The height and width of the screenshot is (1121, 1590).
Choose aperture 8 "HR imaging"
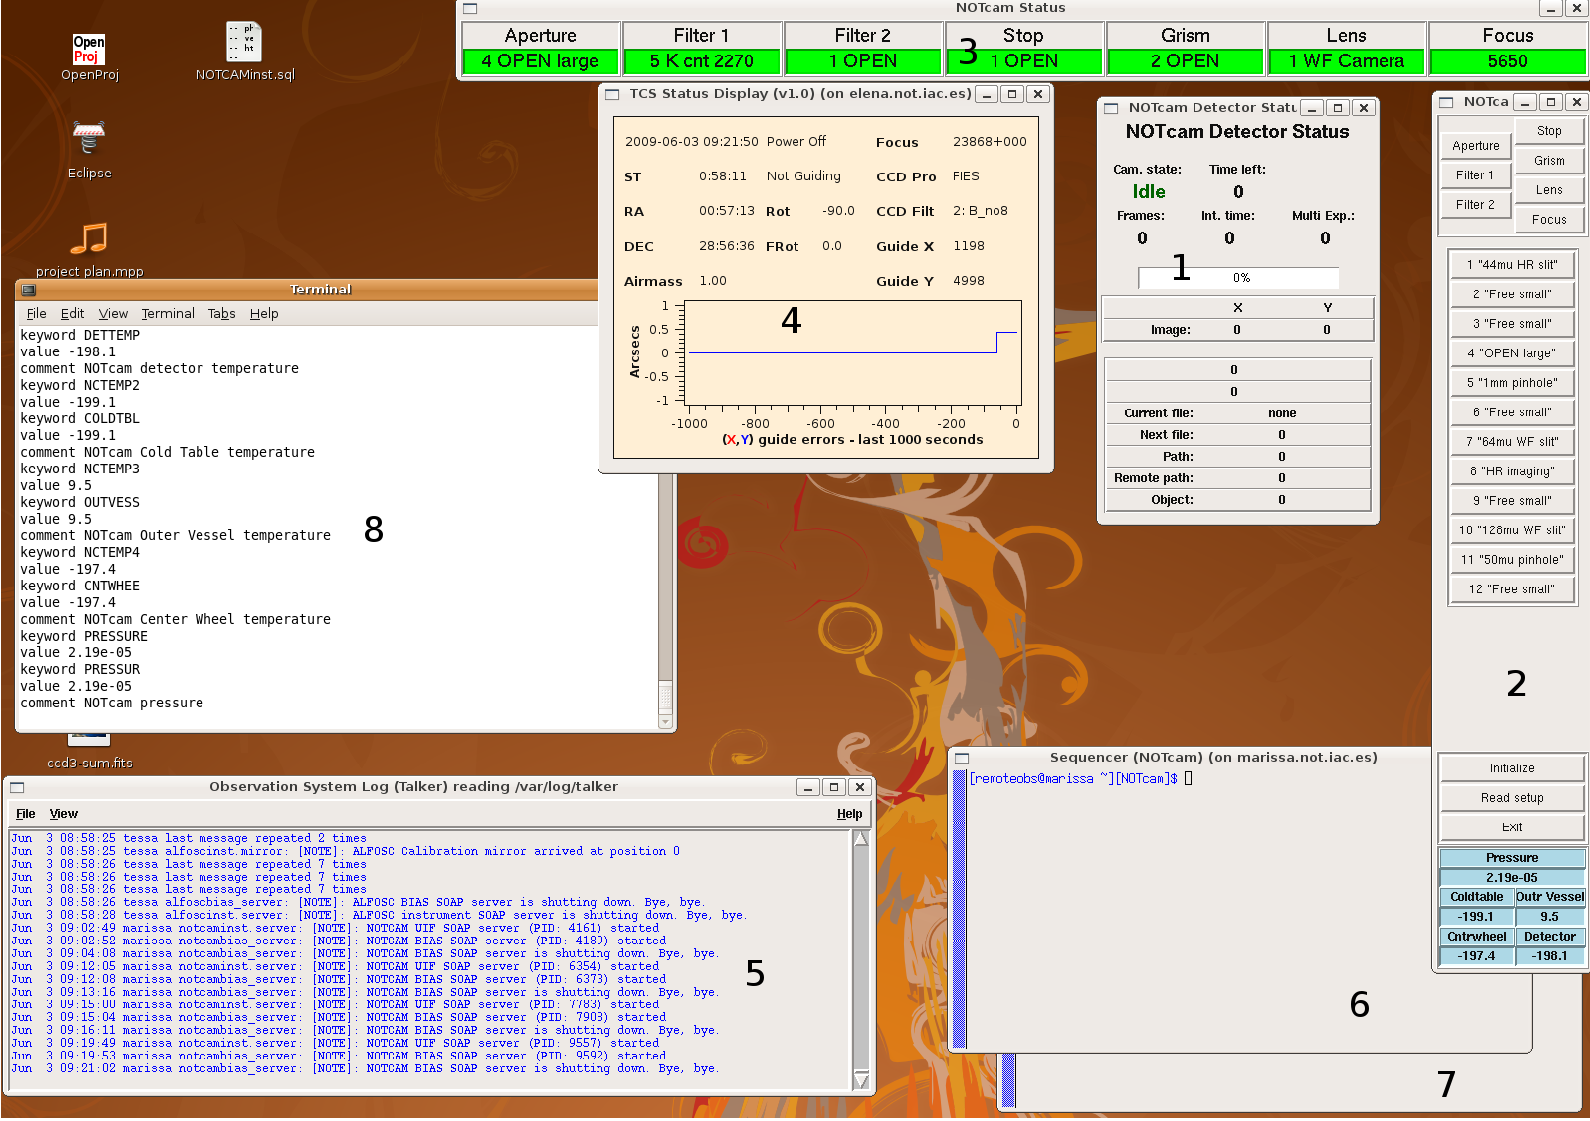1512,471
